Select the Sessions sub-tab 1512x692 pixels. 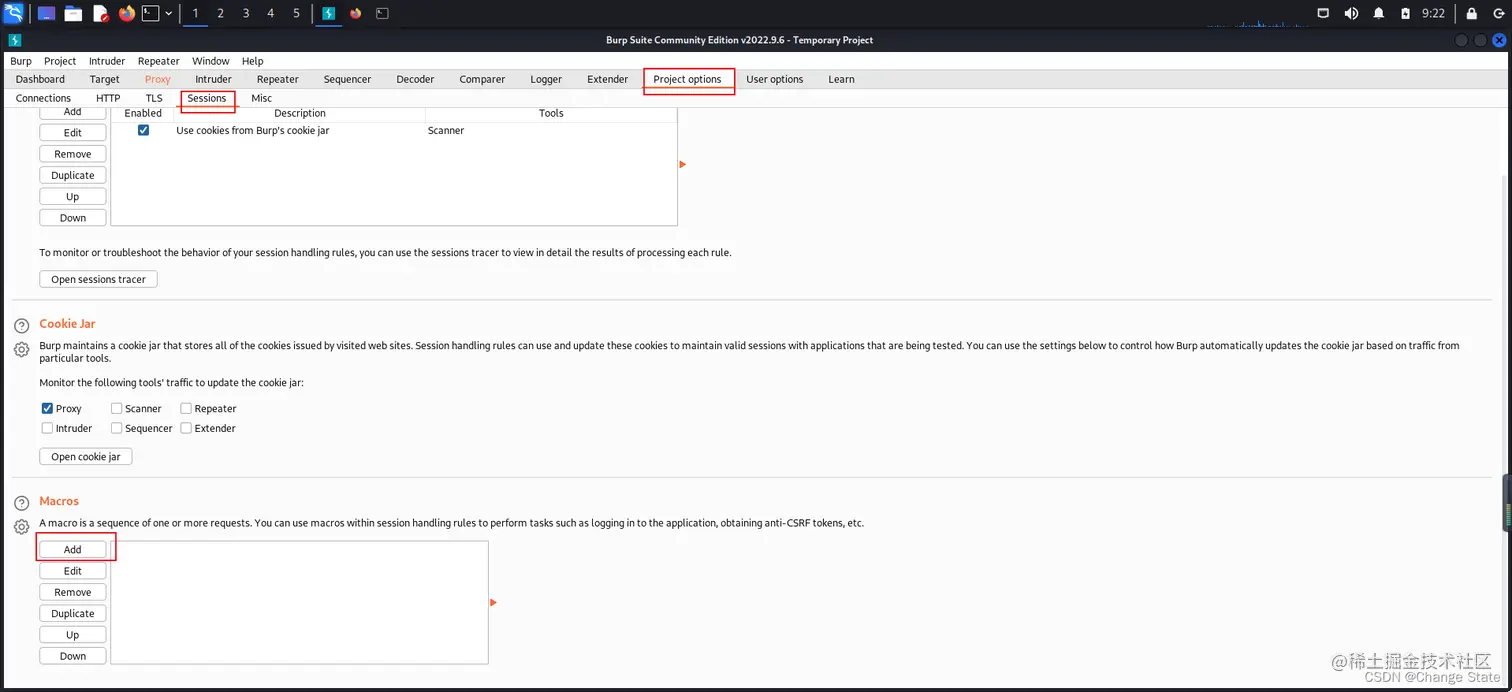coord(207,98)
